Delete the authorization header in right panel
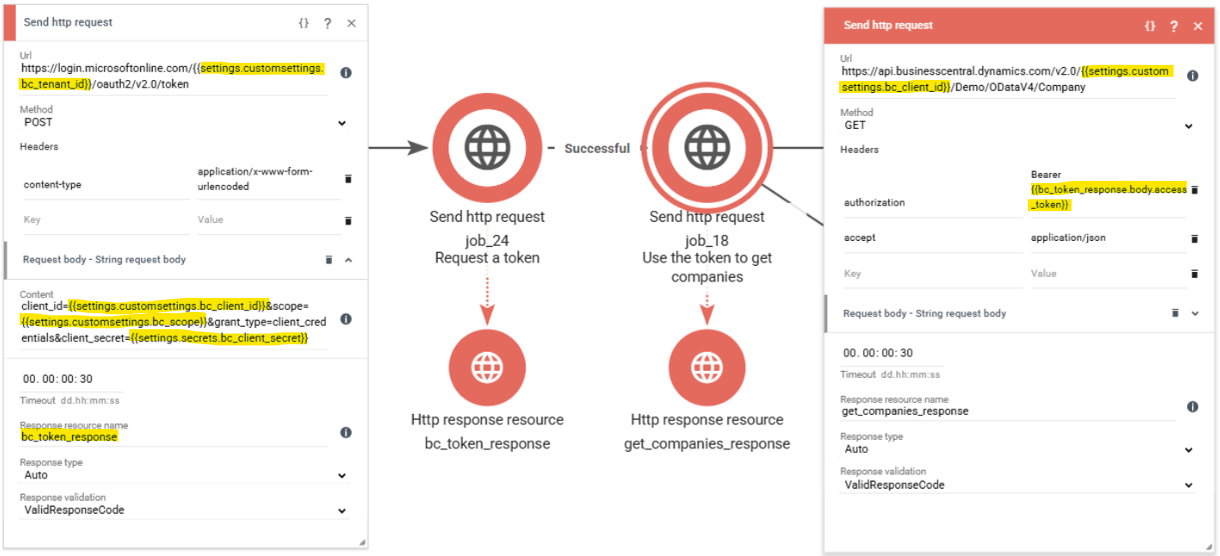The width and height of the screenshot is (1220, 556). click(x=1194, y=190)
